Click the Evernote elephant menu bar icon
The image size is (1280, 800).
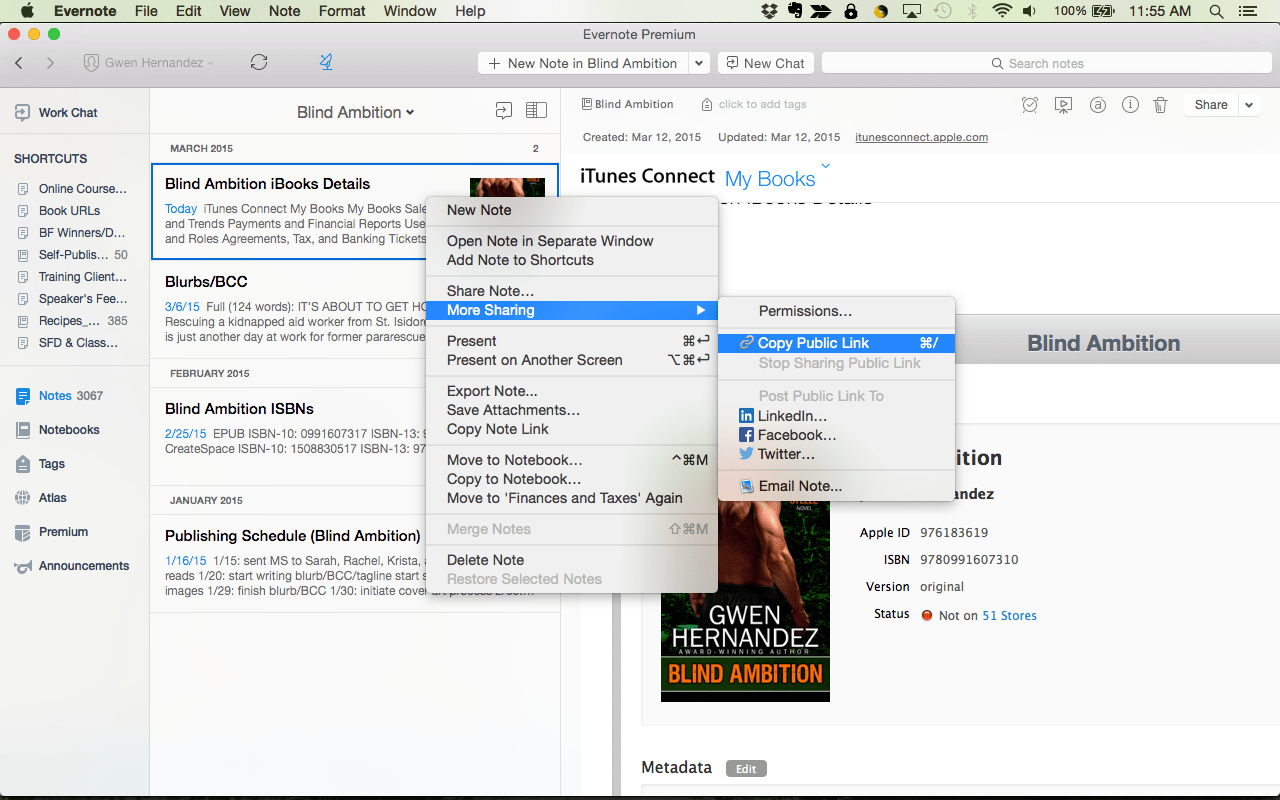click(795, 11)
